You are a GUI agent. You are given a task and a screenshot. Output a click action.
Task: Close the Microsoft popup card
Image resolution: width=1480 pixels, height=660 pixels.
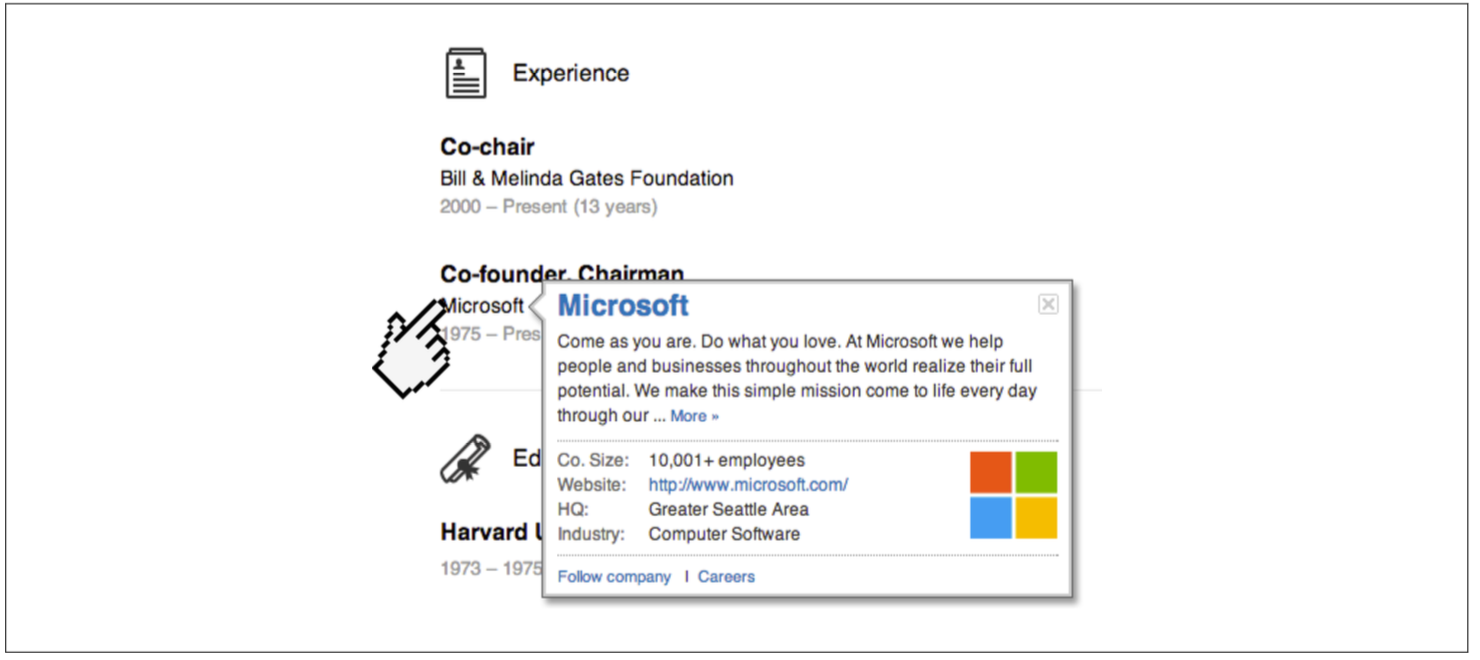coord(1048,304)
